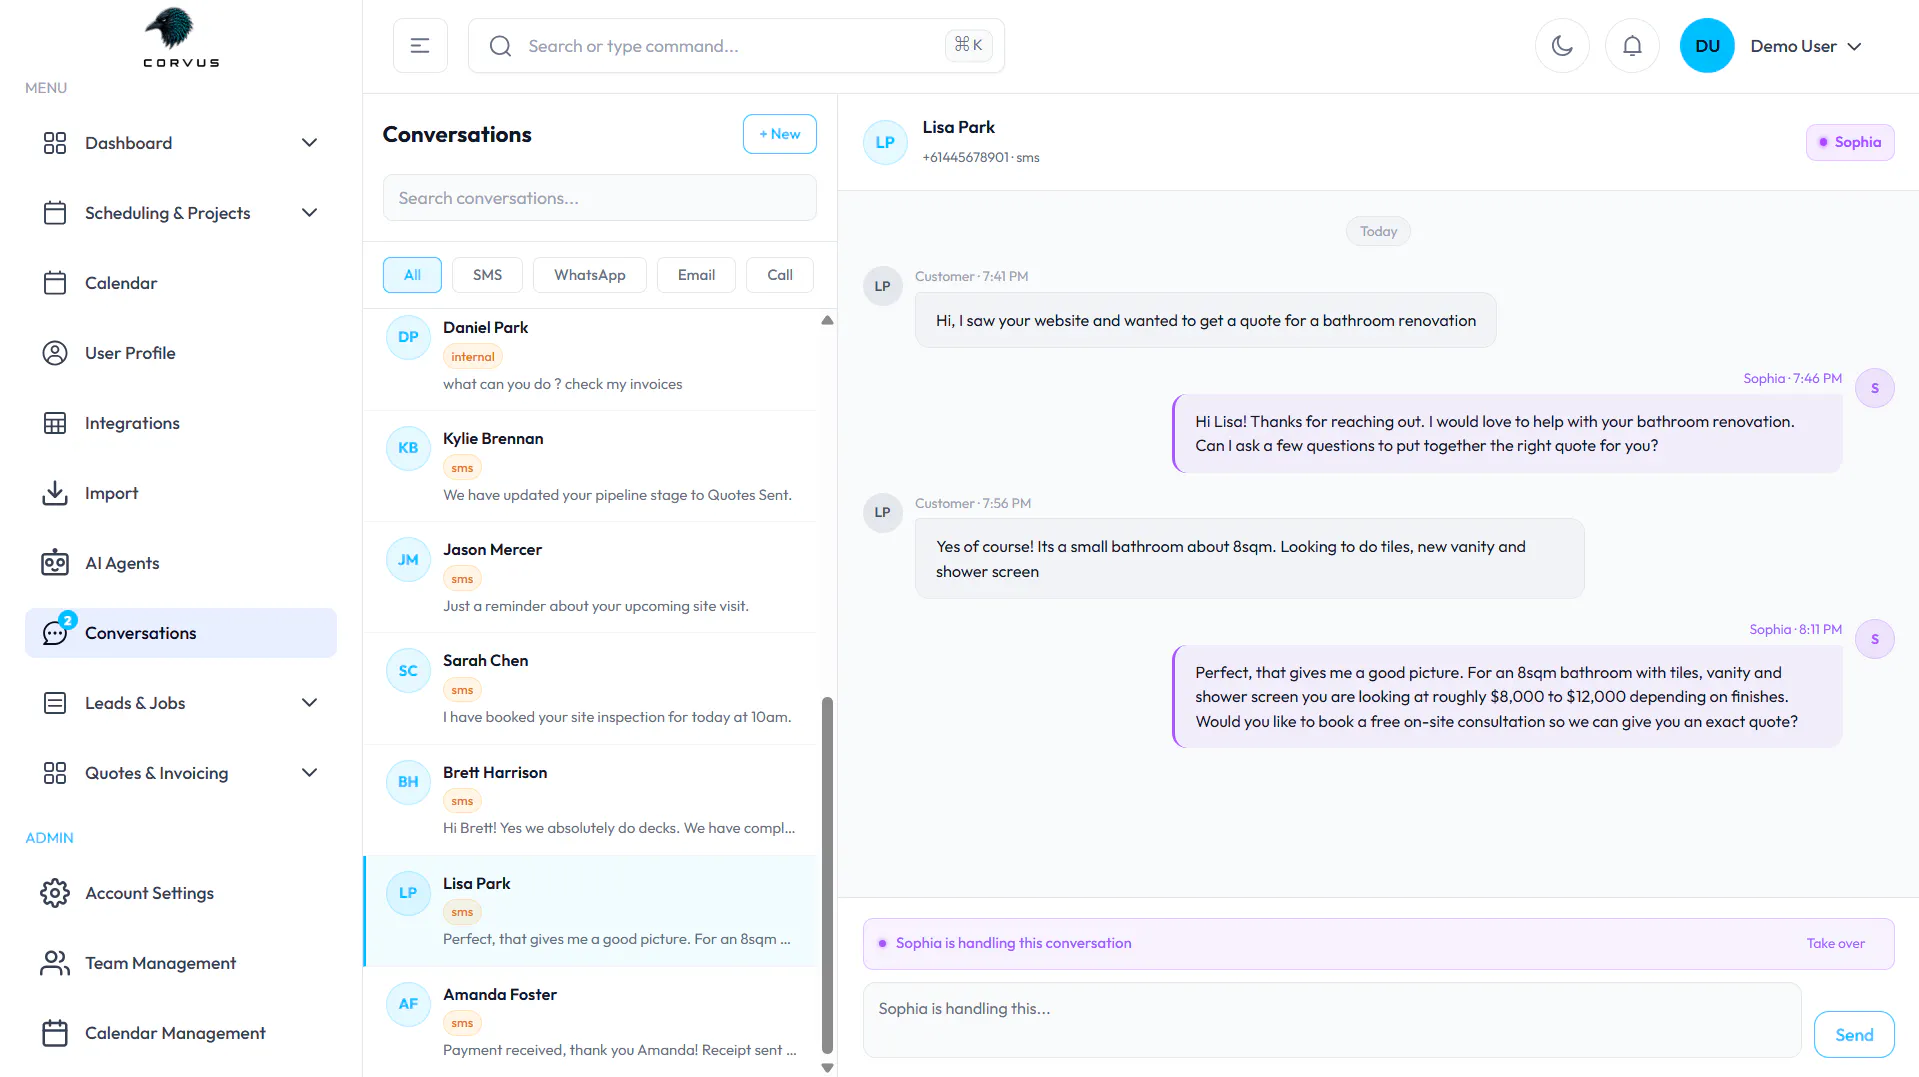
Task: Click the LP avatar in chat header
Action: click(x=885, y=142)
